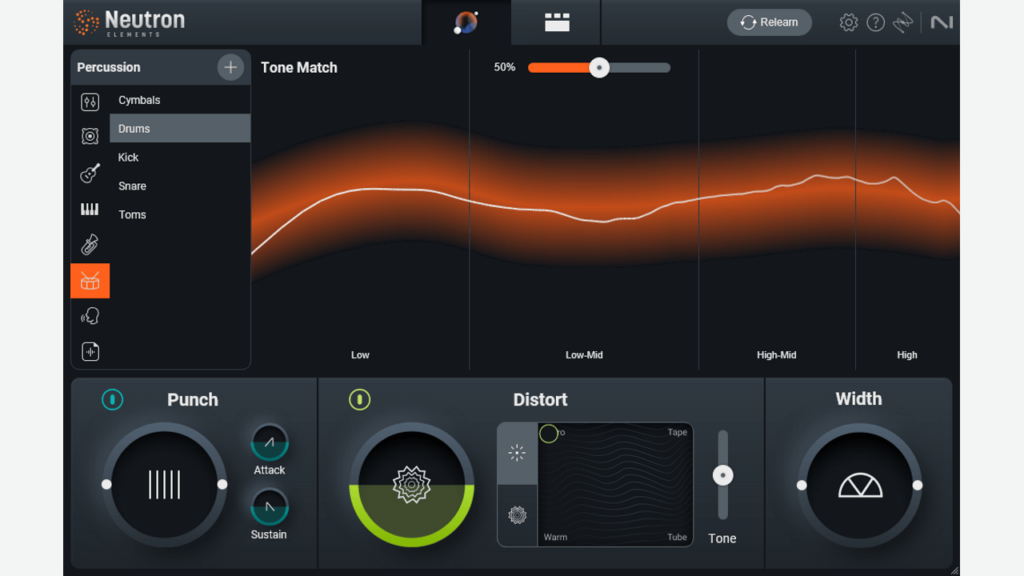The image size is (1024, 576).
Task: Open the Keys instrument category icon
Action: (90, 209)
